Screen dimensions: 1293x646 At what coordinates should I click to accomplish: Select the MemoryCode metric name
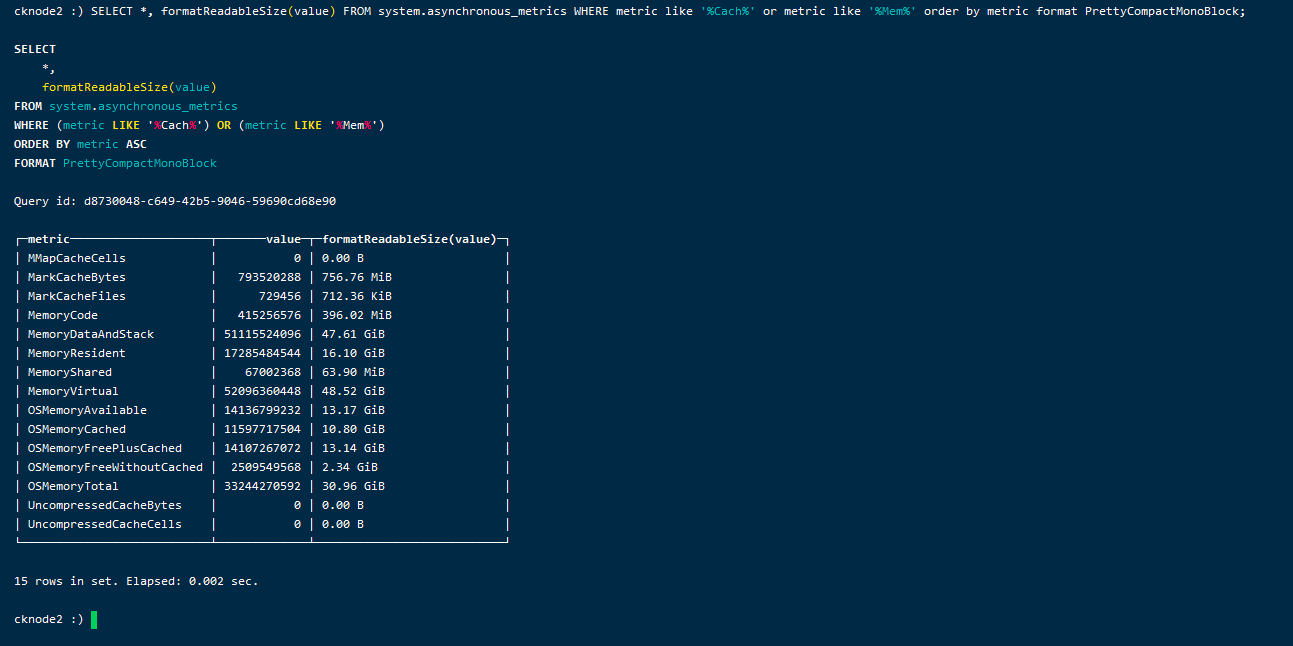(x=63, y=315)
